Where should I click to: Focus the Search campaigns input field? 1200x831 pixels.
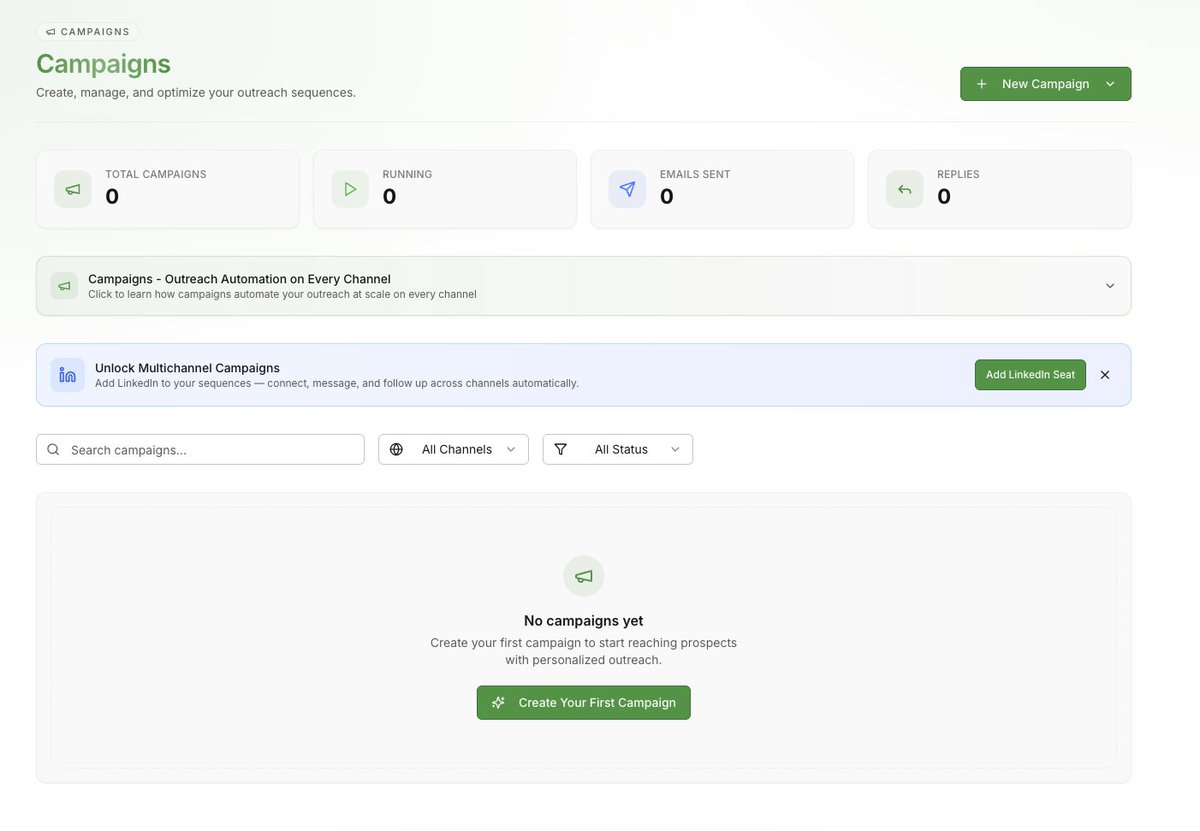(x=200, y=449)
